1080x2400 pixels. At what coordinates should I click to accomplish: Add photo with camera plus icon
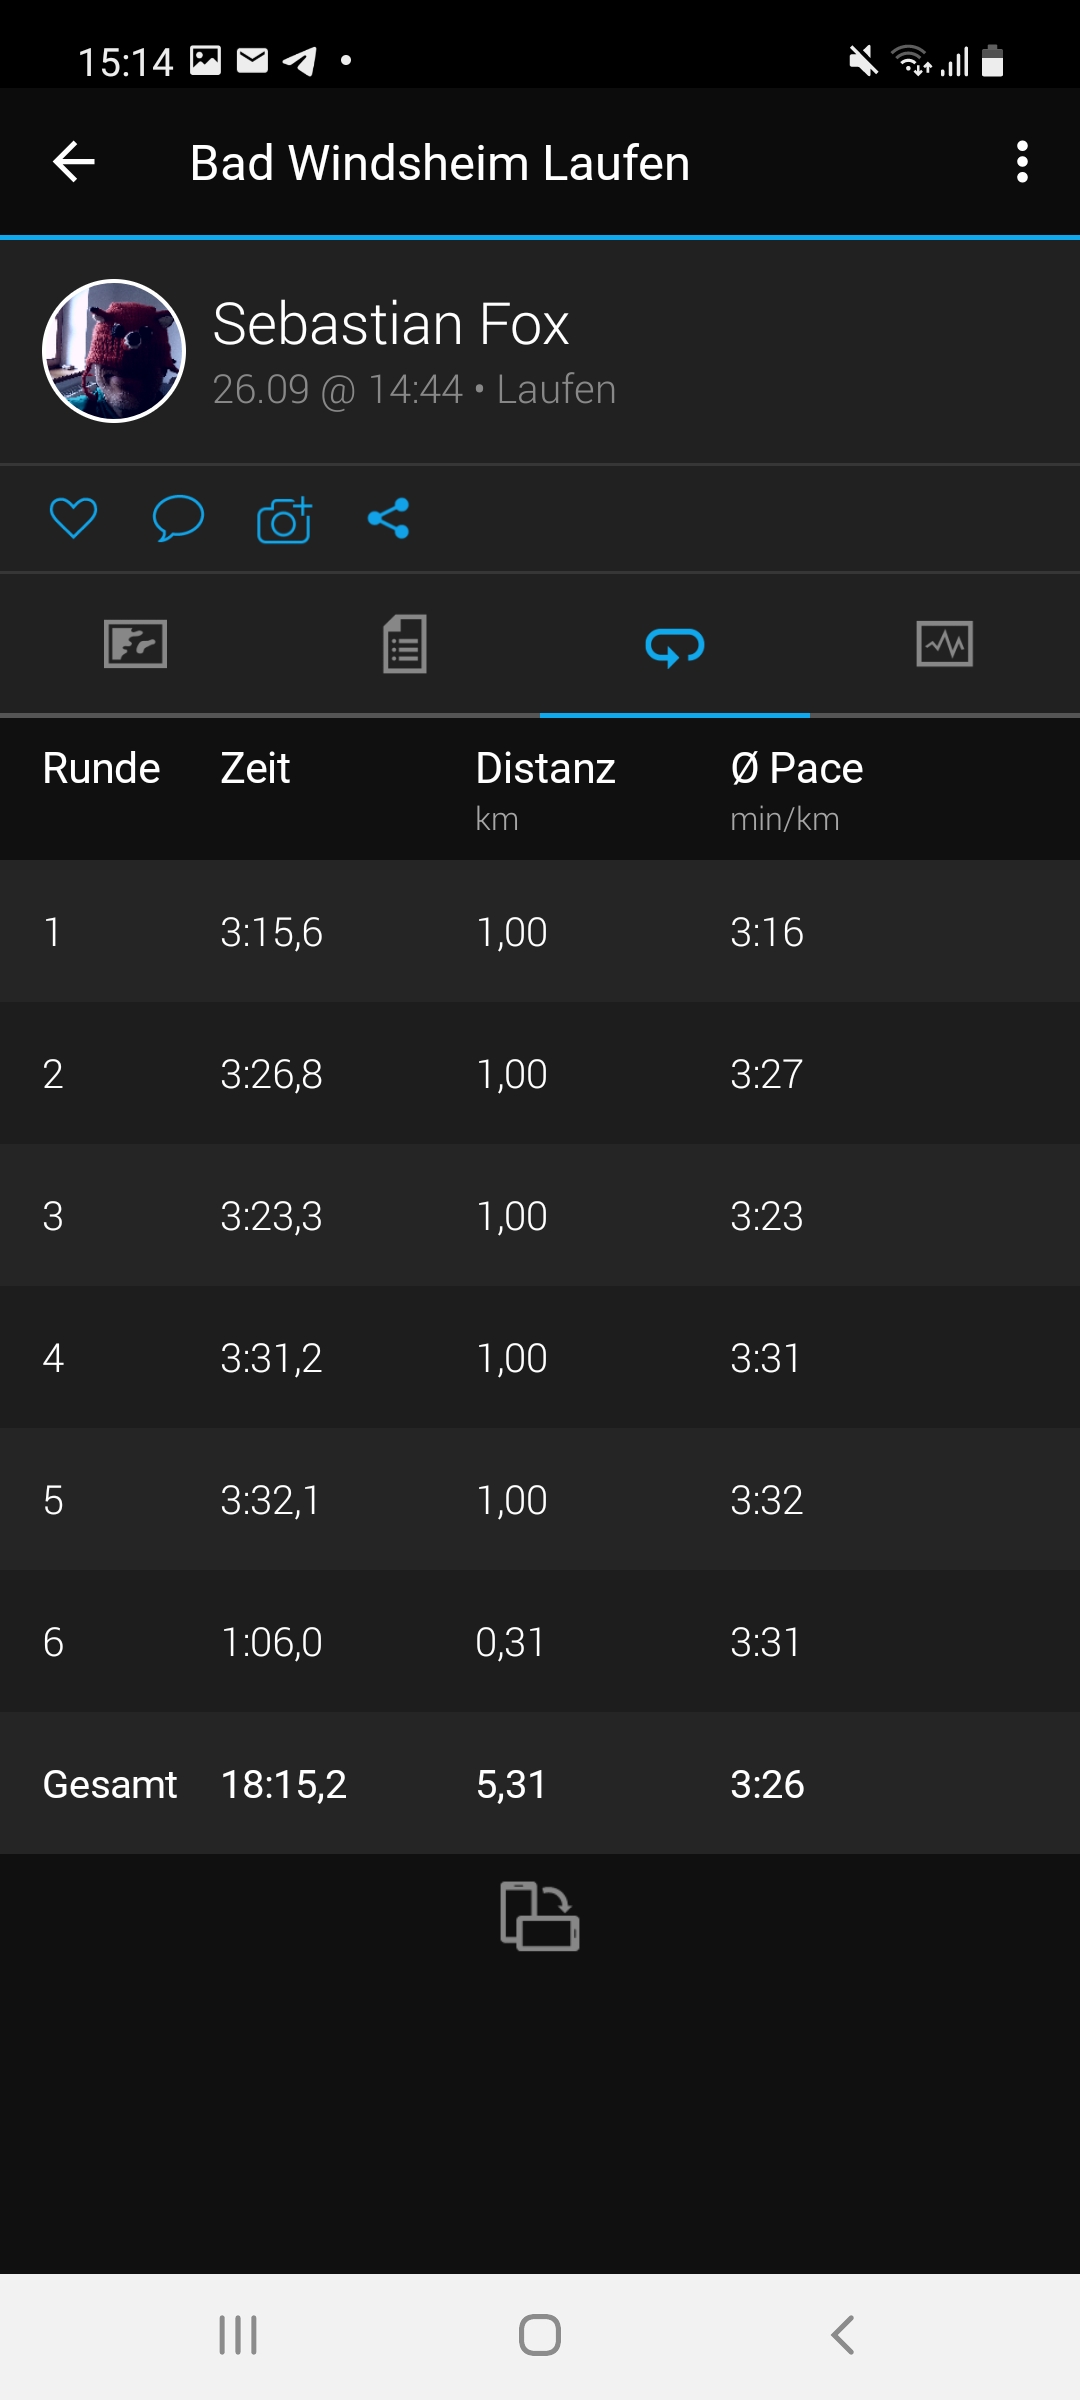point(284,519)
